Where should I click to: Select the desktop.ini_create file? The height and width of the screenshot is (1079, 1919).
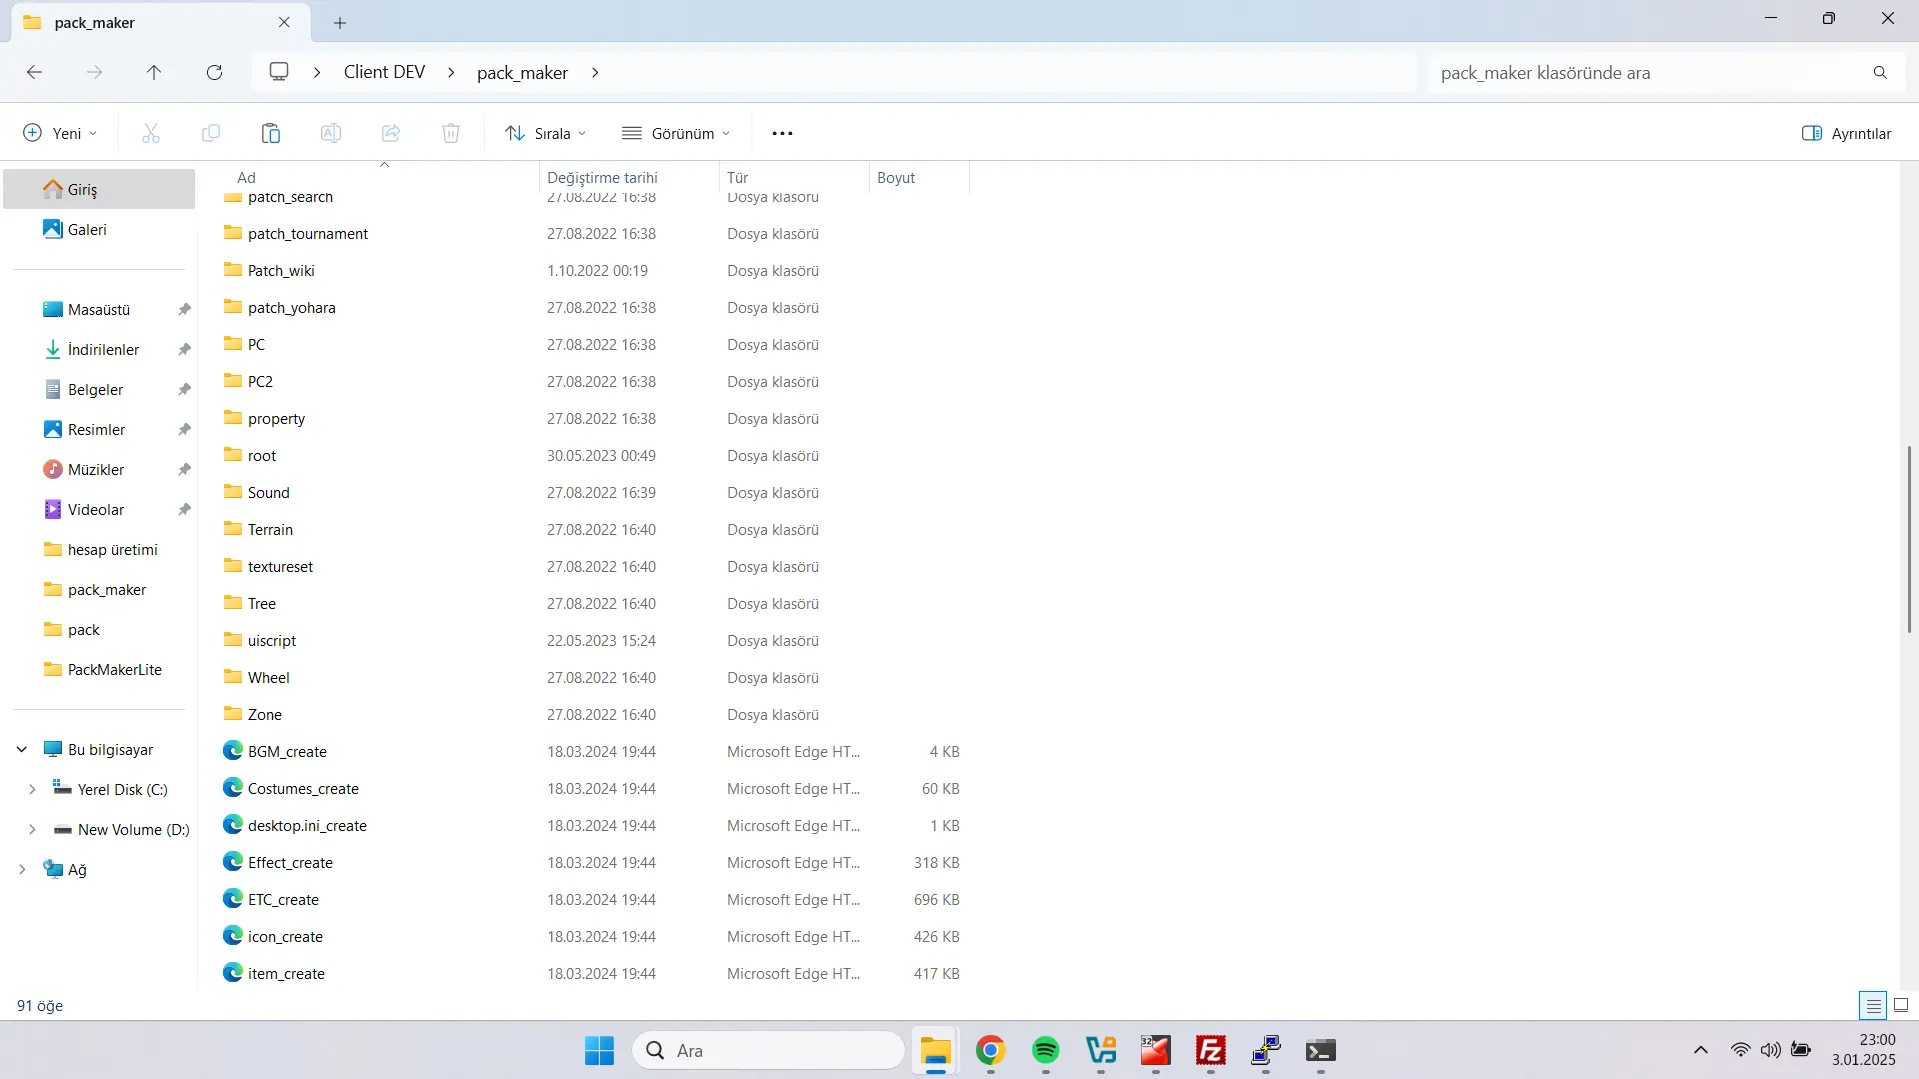coord(307,825)
